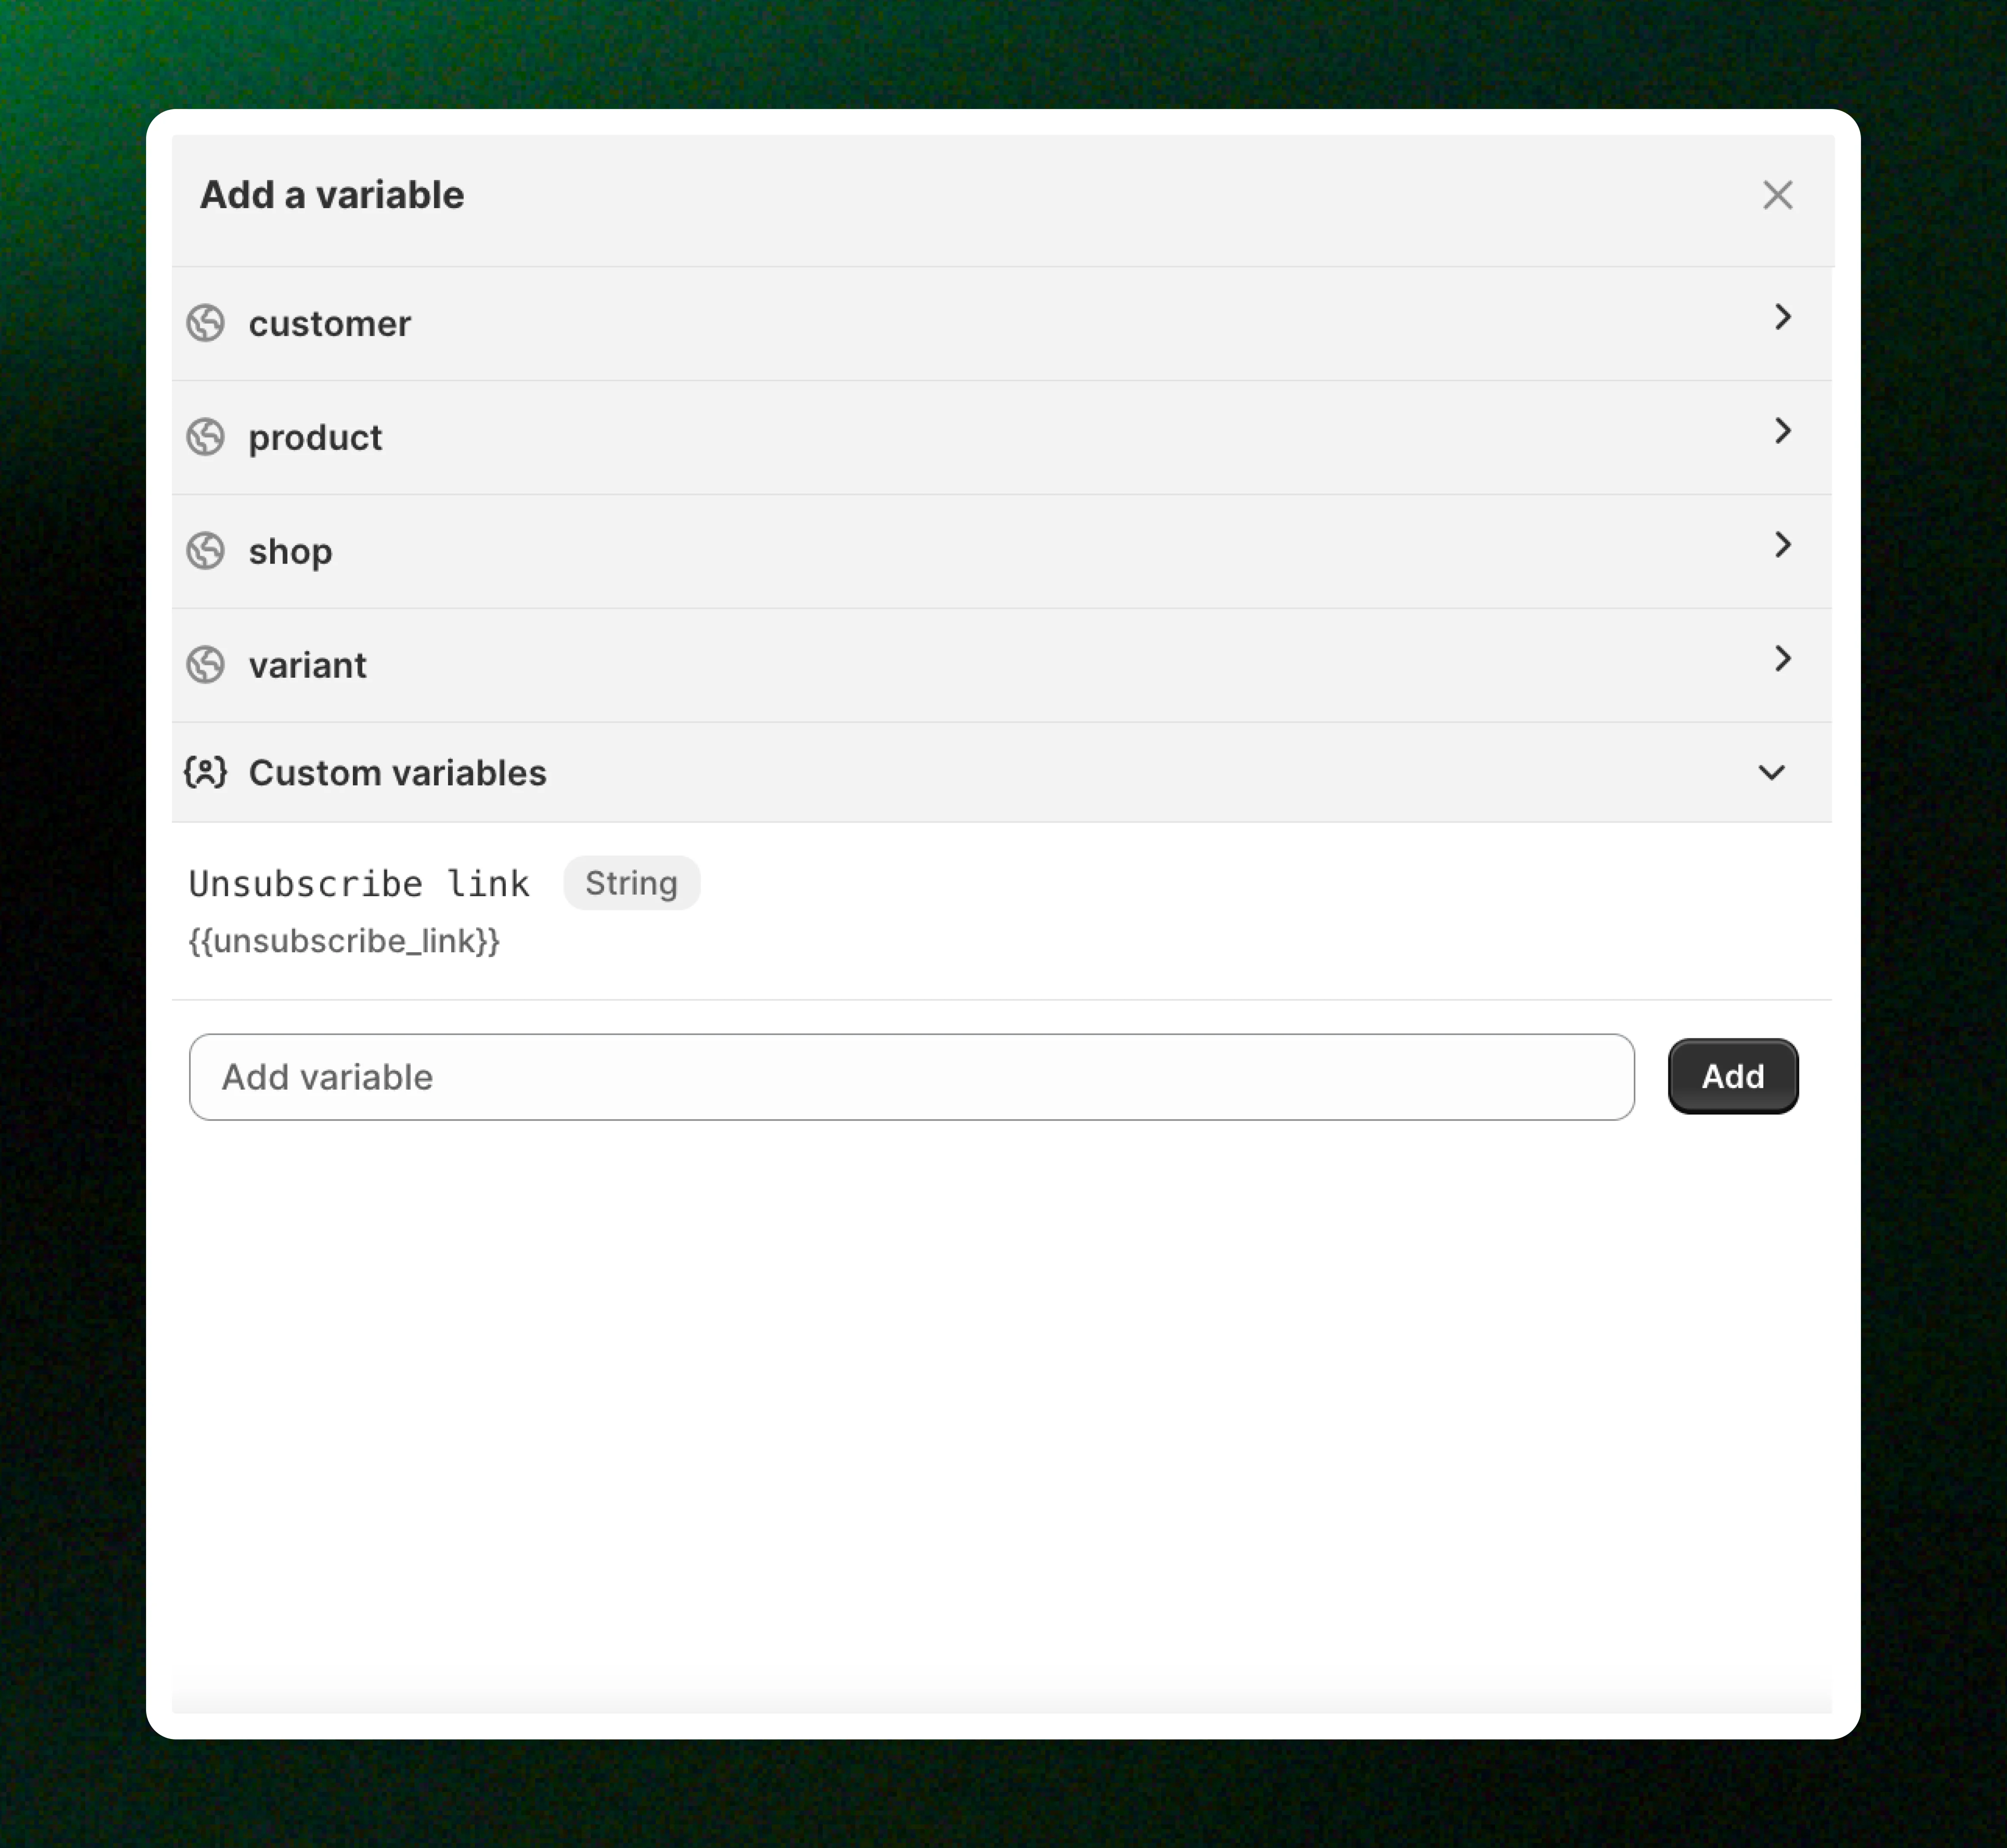The image size is (2007, 1848).
Task: Collapse the Custom variables section chevron
Action: [x=1771, y=772]
